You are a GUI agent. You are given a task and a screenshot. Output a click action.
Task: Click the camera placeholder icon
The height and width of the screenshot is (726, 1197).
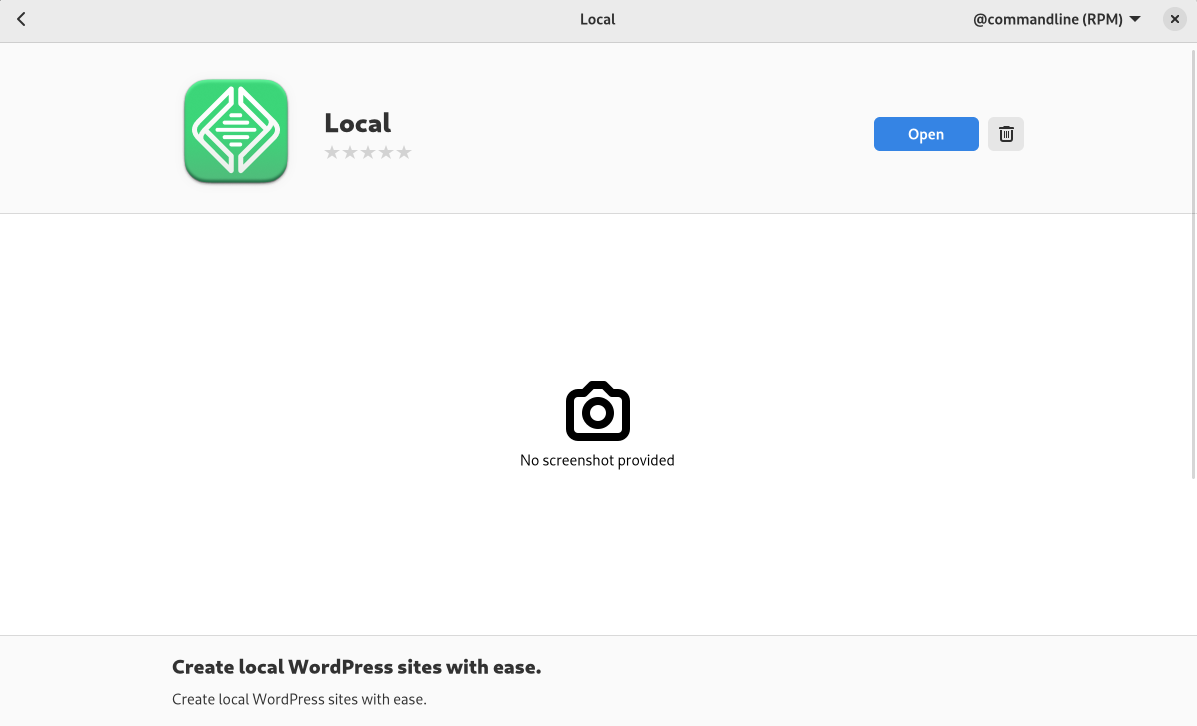coord(597,411)
